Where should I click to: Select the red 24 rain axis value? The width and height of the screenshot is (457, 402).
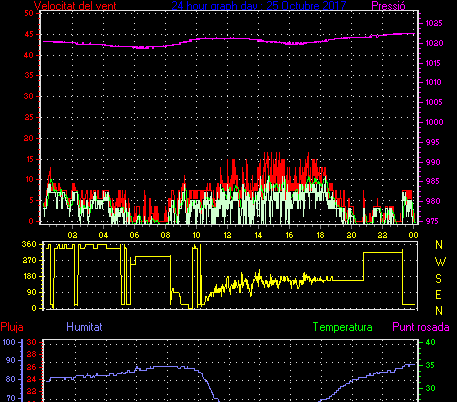point(31,379)
